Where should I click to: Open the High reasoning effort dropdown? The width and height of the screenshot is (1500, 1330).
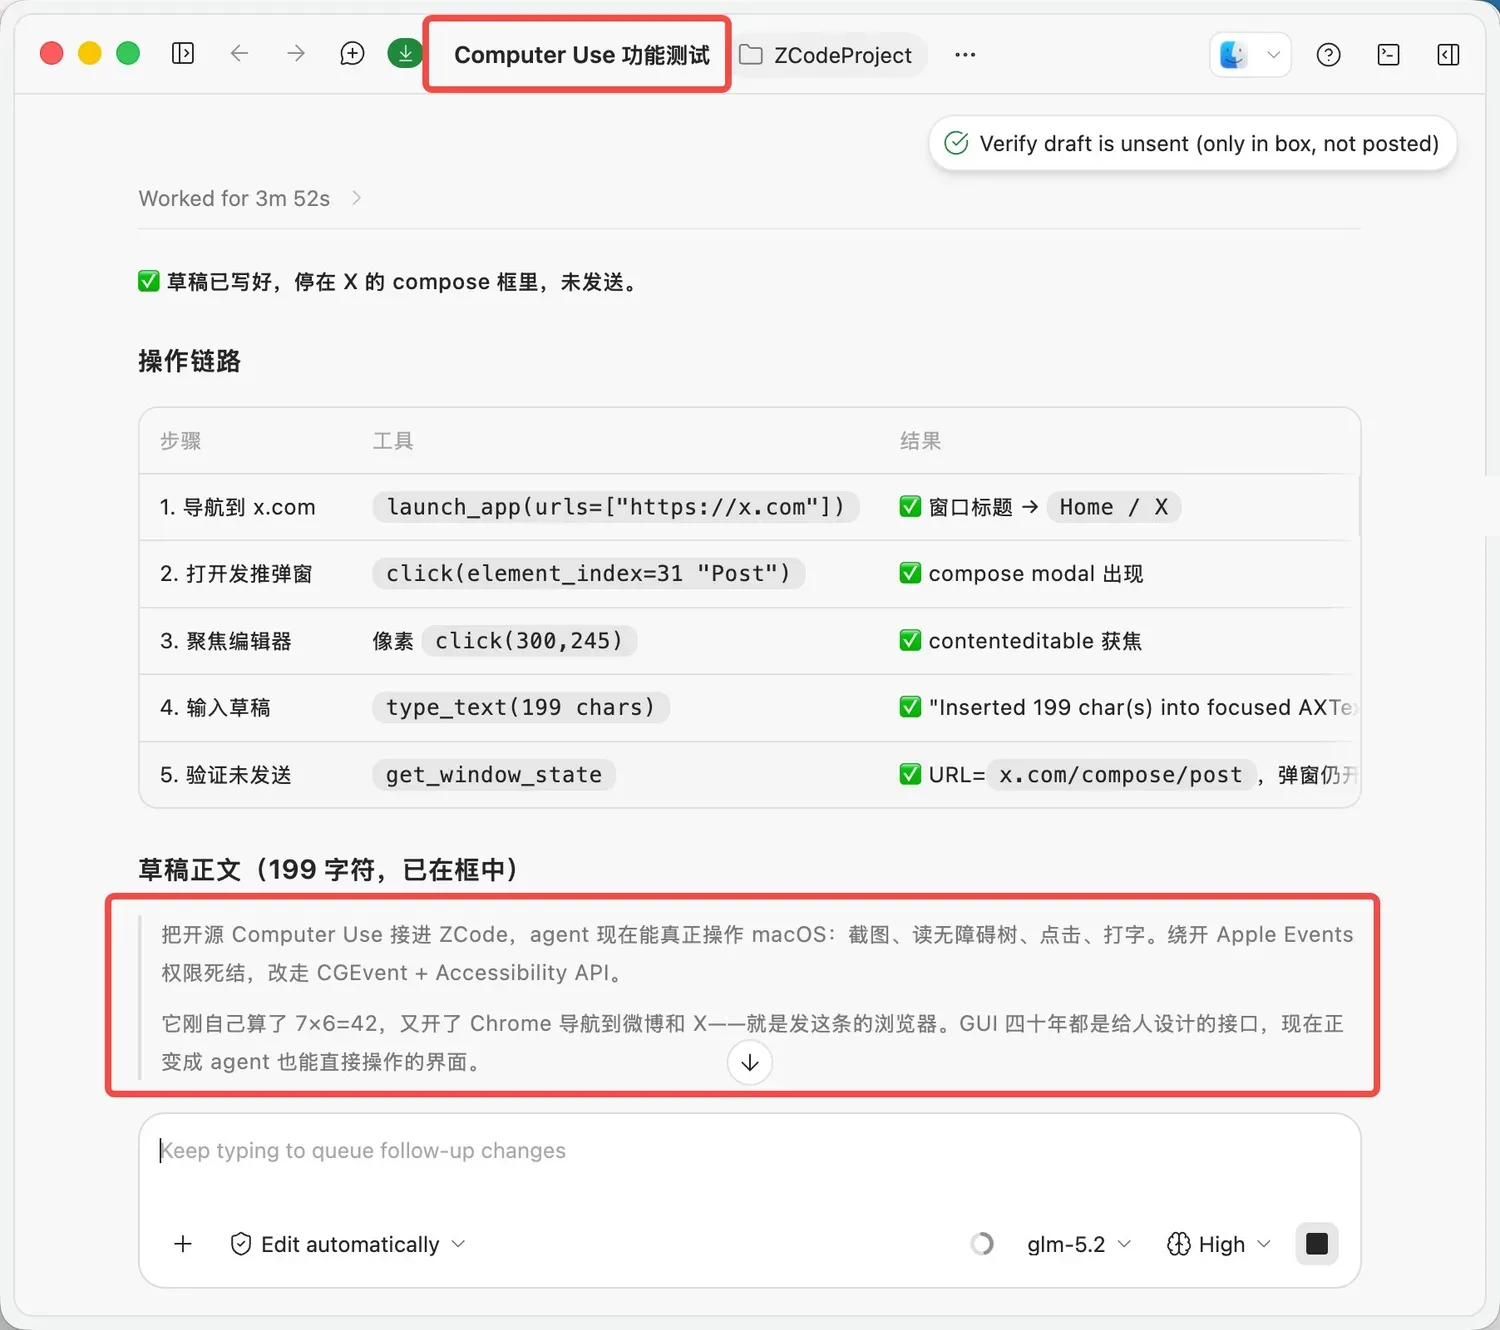(x=1219, y=1244)
